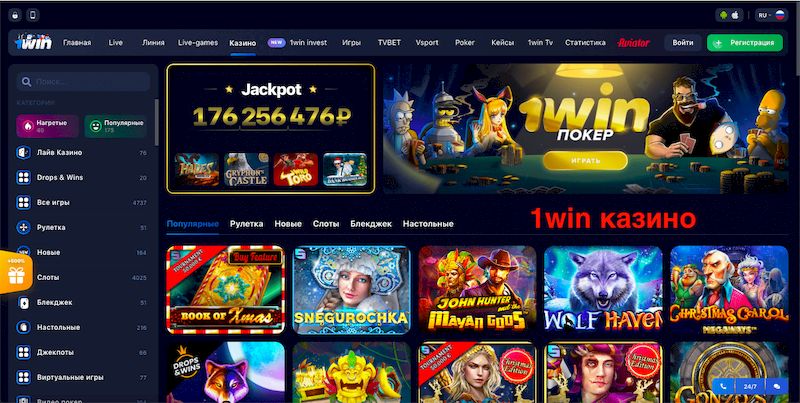Open the Казино navigation menu item
Viewport: 800px width, 403px height.
[x=242, y=43]
